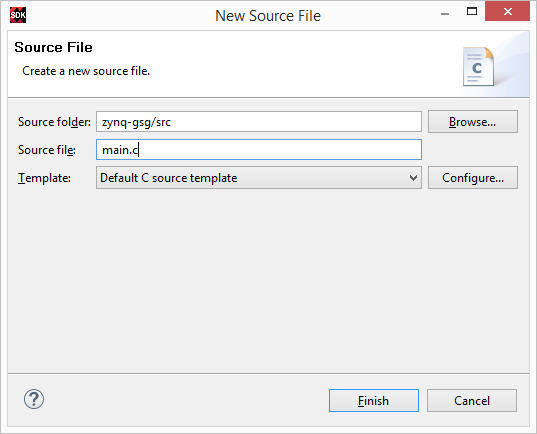The height and width of the screenshot is (434, 537).
Task: Click the 'Template:' label
Action: pyautogui.click(x=45, y=178)
